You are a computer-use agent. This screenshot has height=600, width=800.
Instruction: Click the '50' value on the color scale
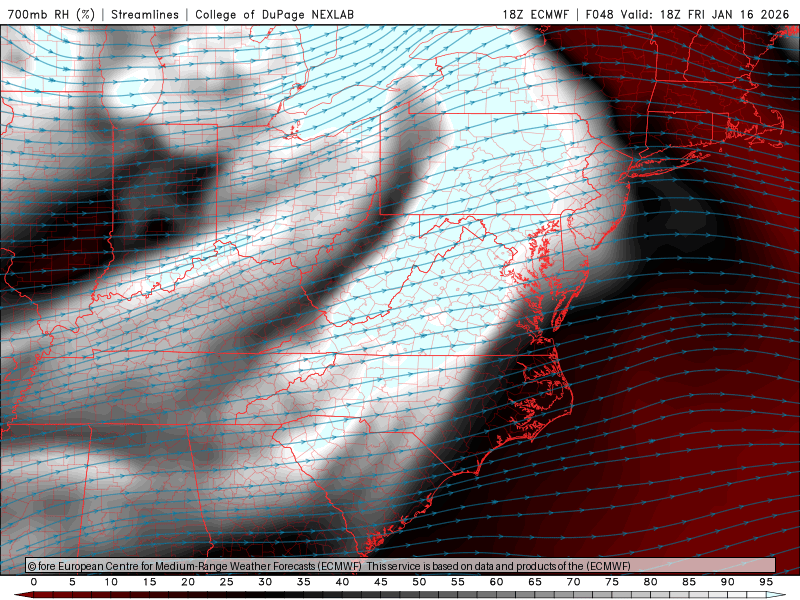(419, 582)
